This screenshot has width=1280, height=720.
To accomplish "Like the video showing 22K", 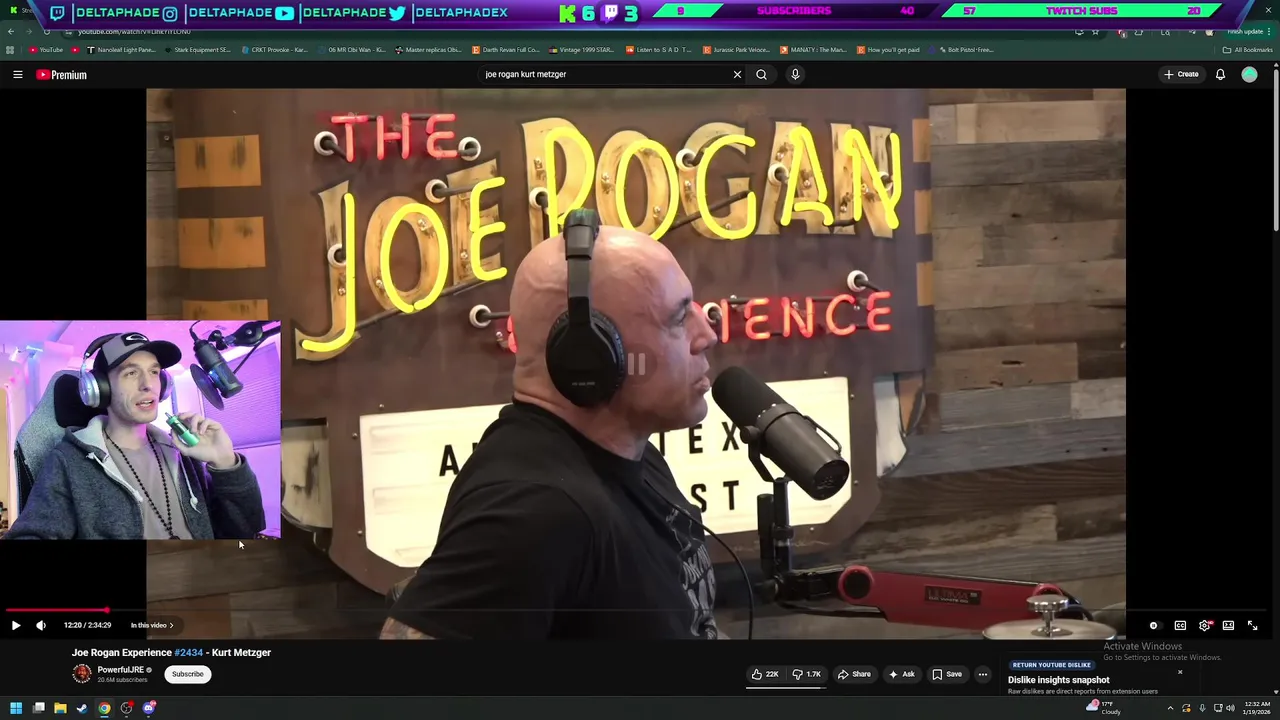I will pyautogui.click(x=765, y=674).
